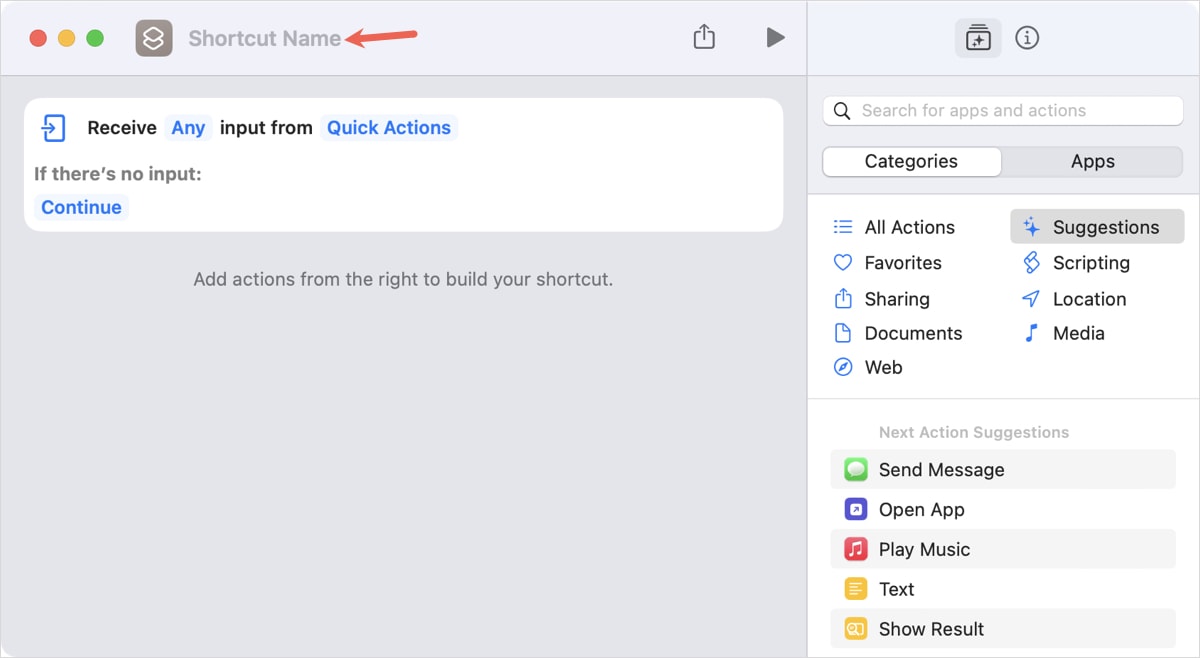This screenshot has height=658, width=1200.
Task: Click the Shortcut Name title field
Action: pyautogui.click(x=264, y=38)
